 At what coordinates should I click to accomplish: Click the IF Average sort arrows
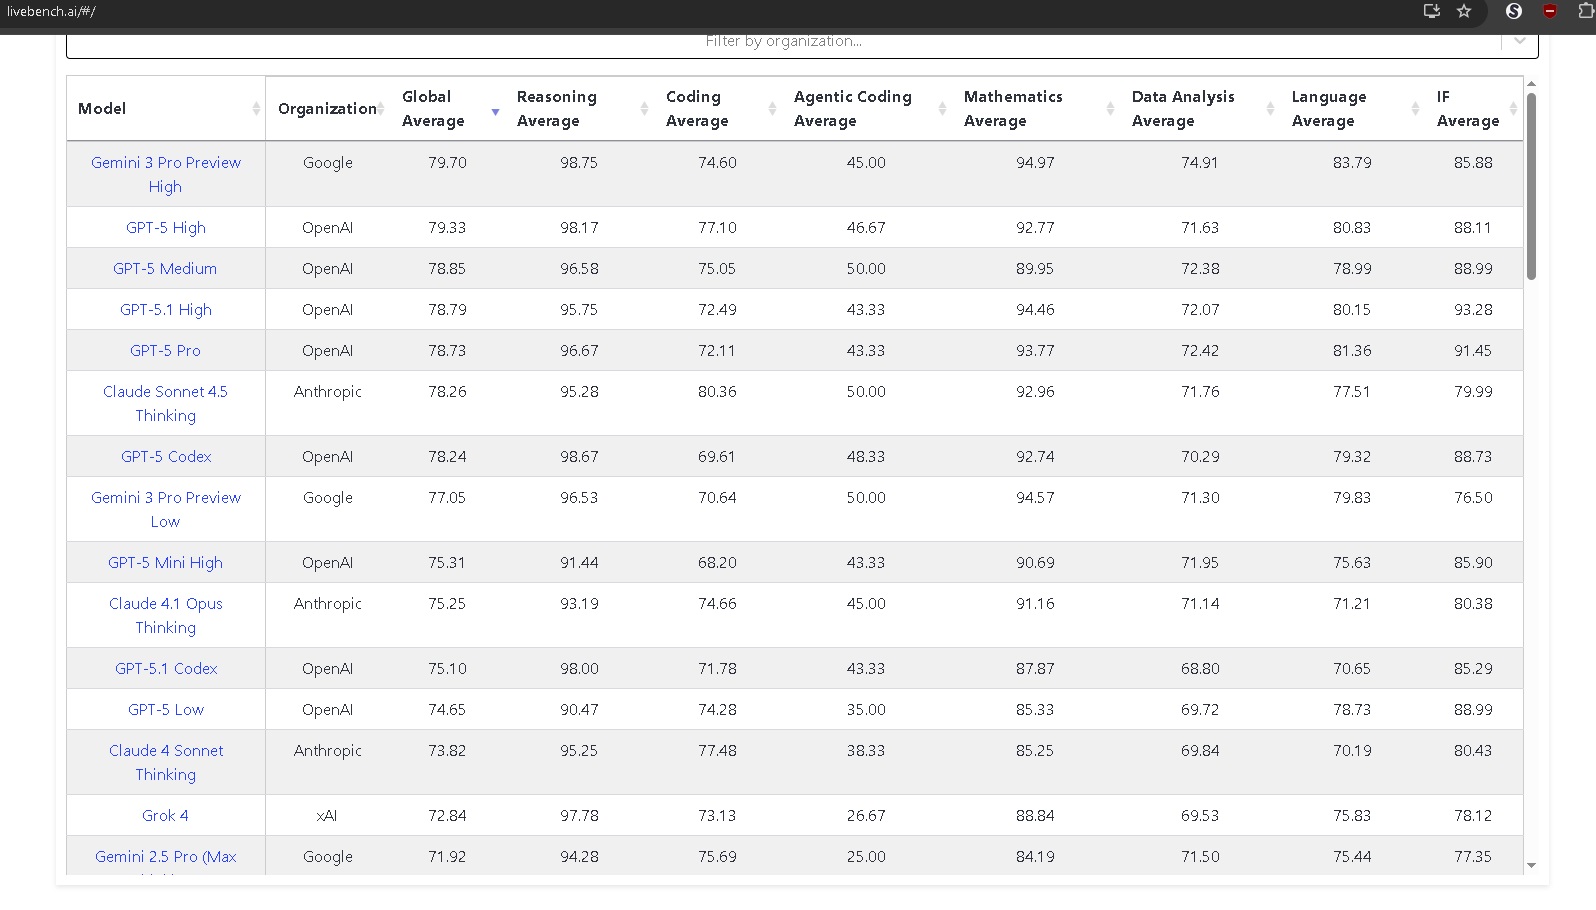point(1513,109)
